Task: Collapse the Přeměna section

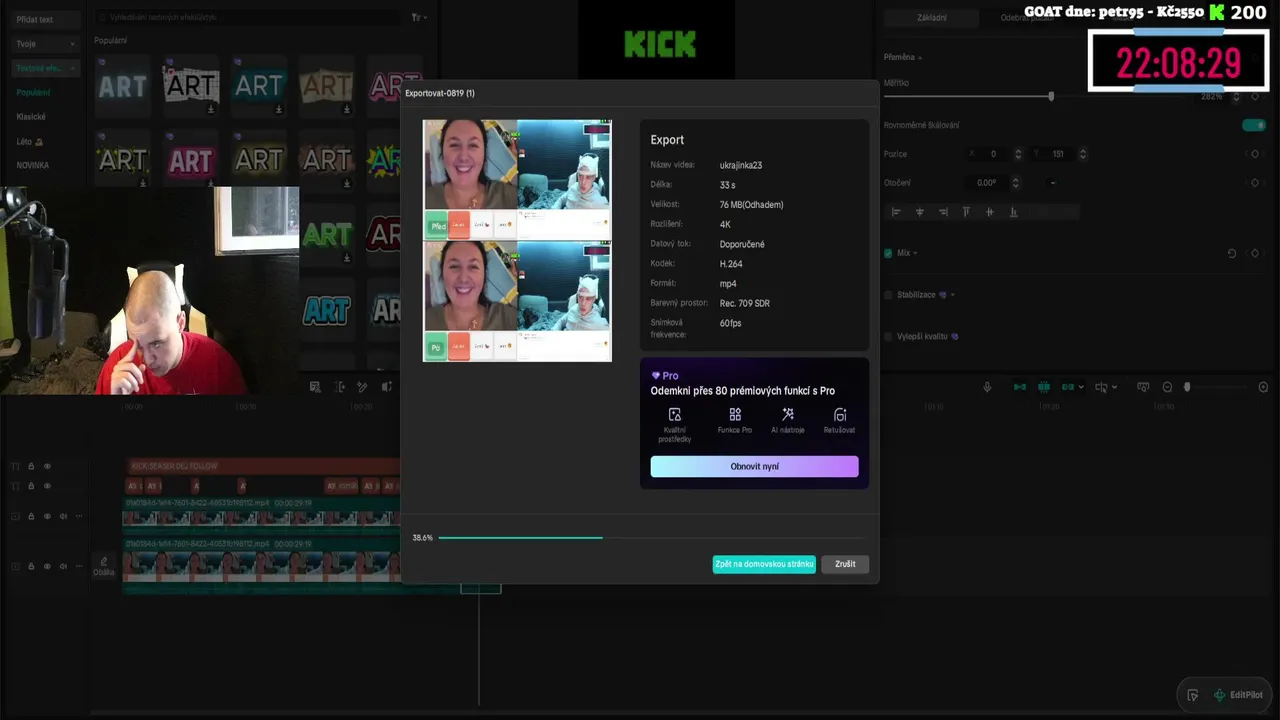Action: click(920, 57)
